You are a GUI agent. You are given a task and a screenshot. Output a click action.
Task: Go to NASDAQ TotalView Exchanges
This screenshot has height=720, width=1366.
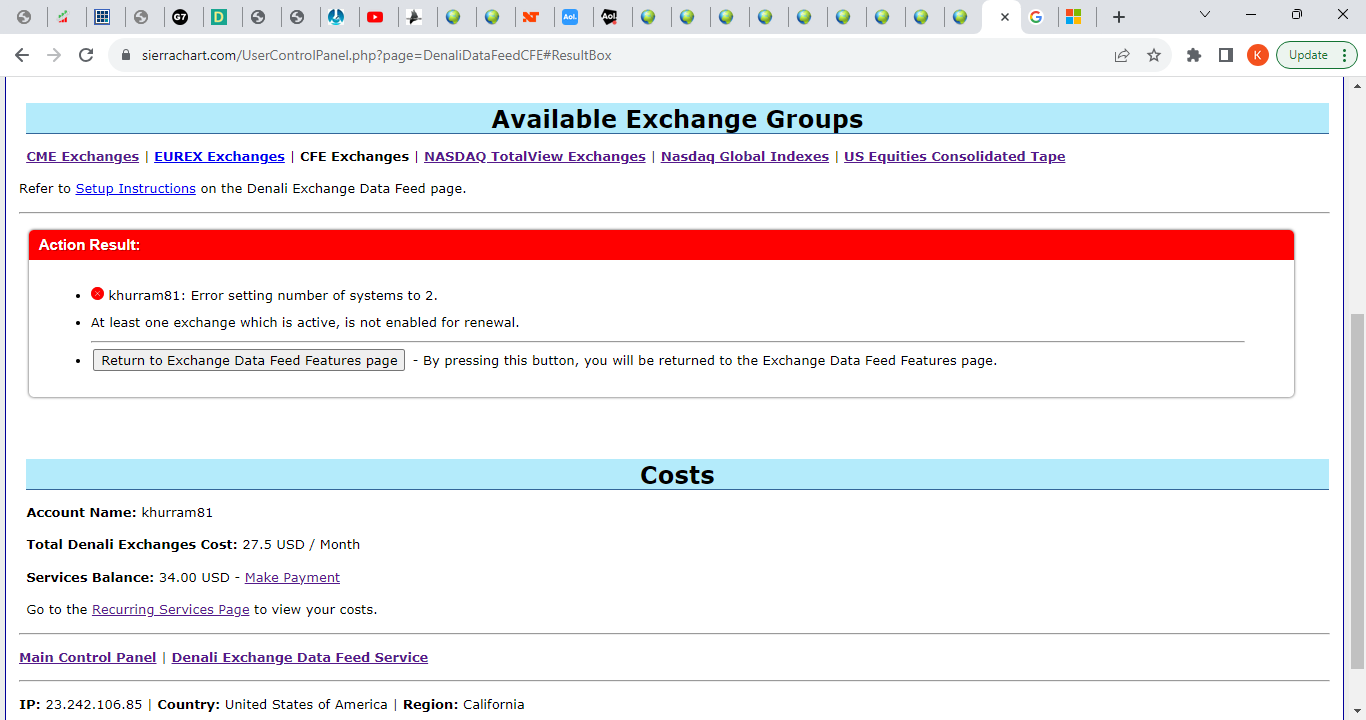pyautogui.click(x=534, y=156)
